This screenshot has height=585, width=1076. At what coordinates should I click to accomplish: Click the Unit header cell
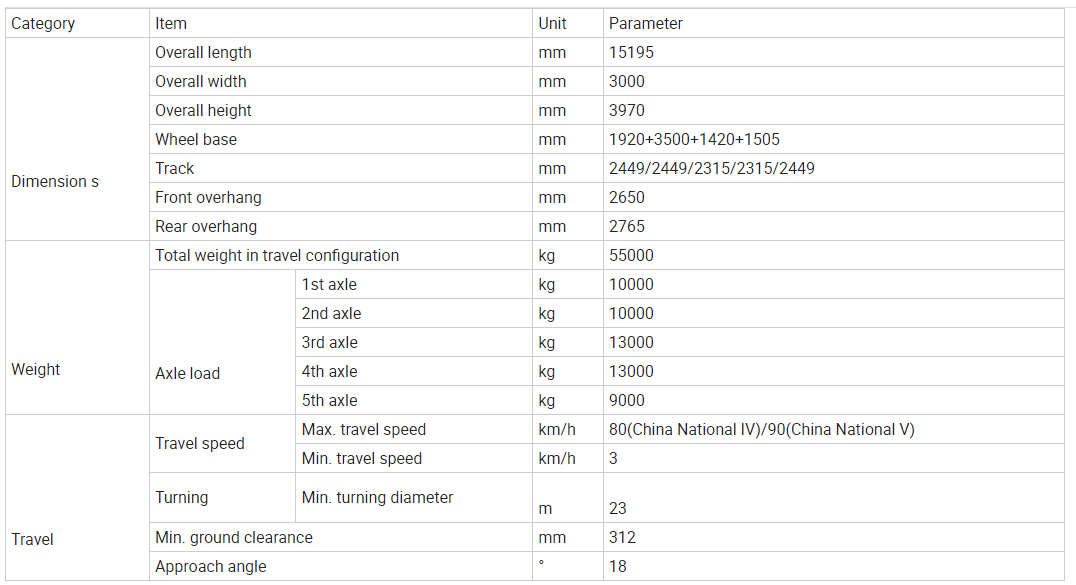[552, 23]
